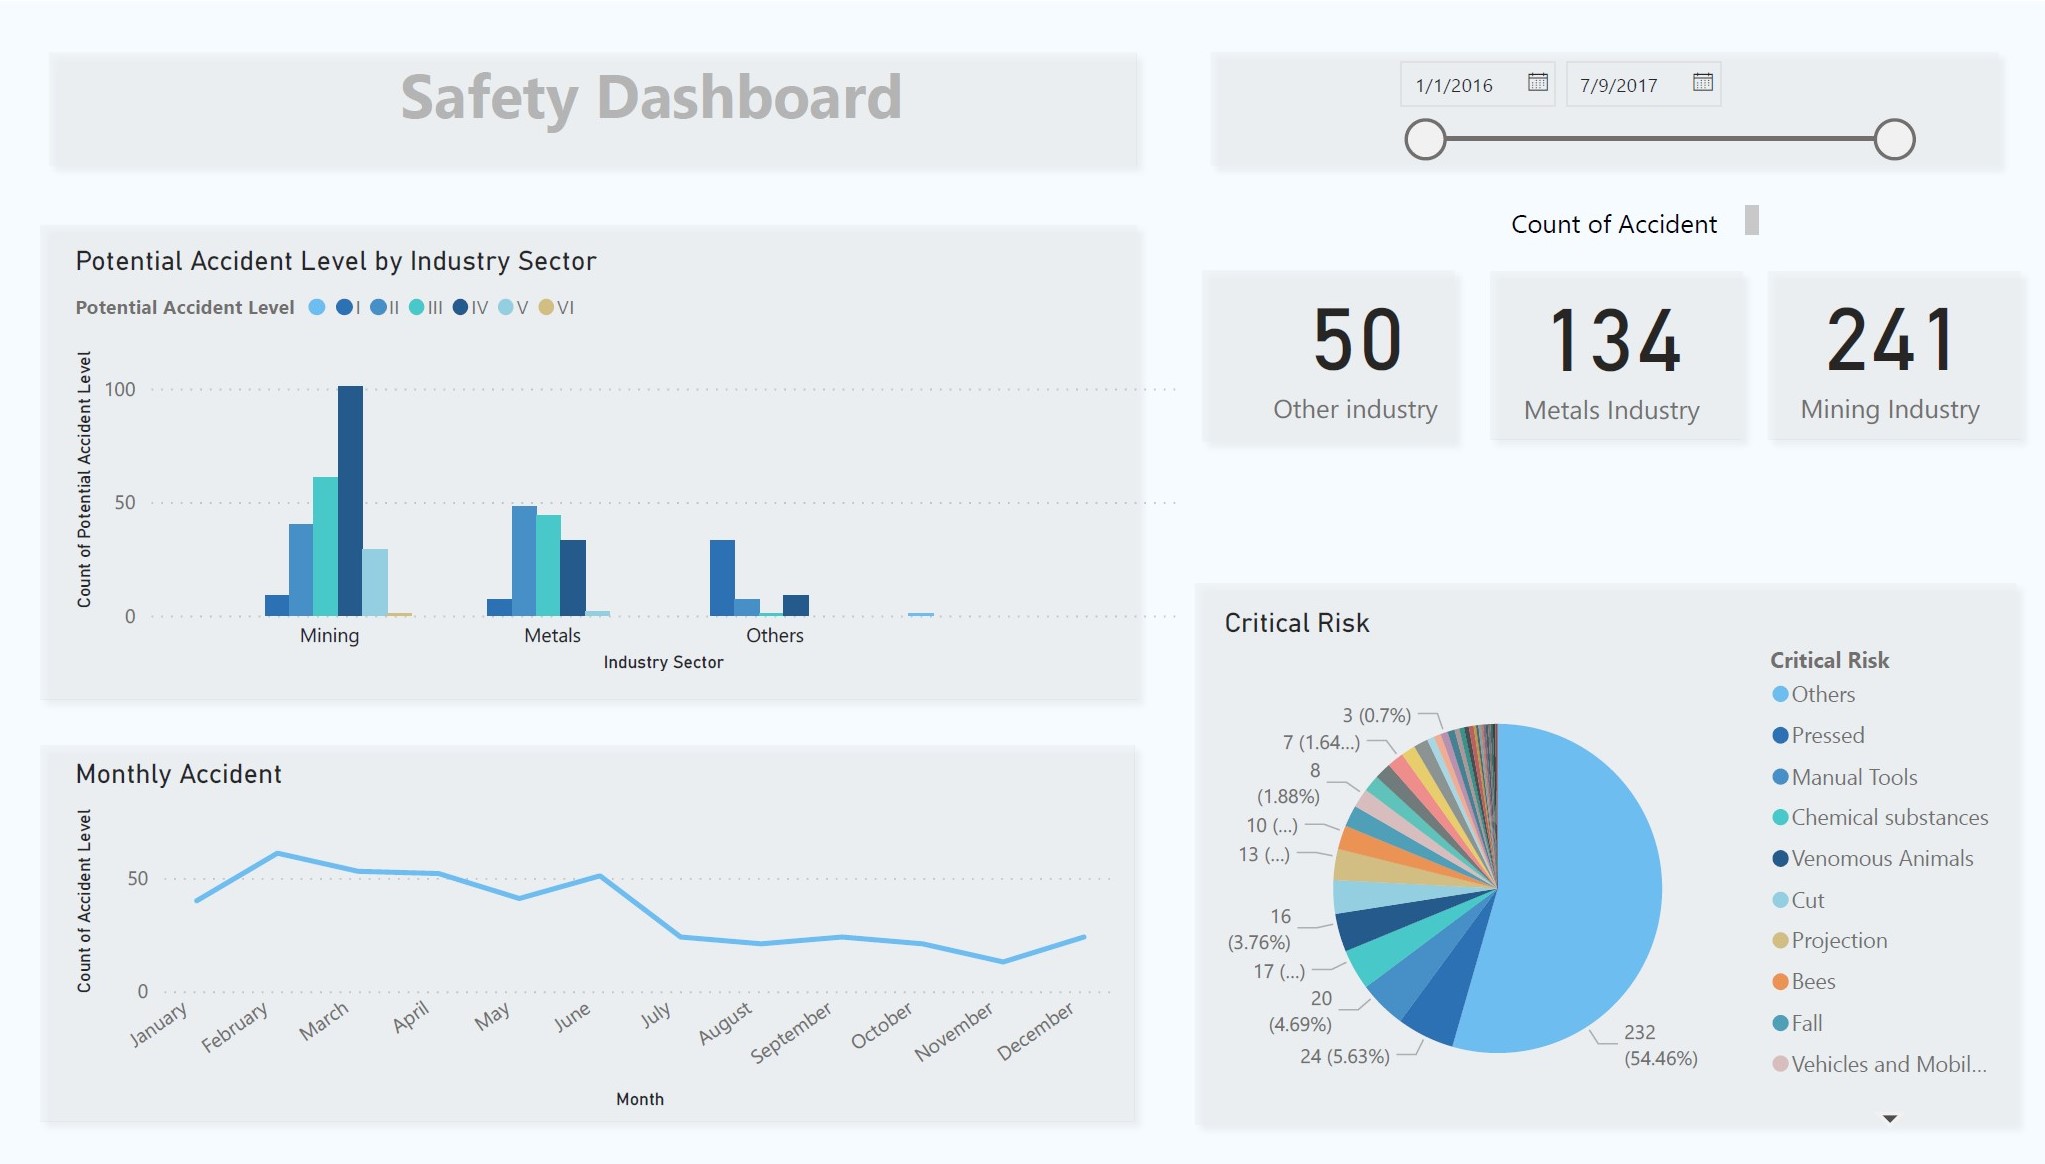Select the Monthly Accident chart title
This screenshot has width=2045, height=1164.
click(178, 774)
